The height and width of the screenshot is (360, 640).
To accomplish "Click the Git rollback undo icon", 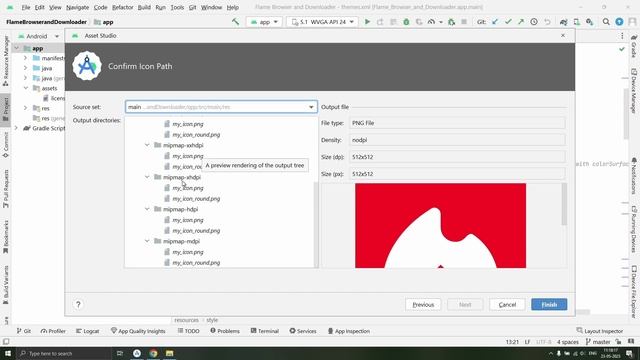I will [547, 22].
